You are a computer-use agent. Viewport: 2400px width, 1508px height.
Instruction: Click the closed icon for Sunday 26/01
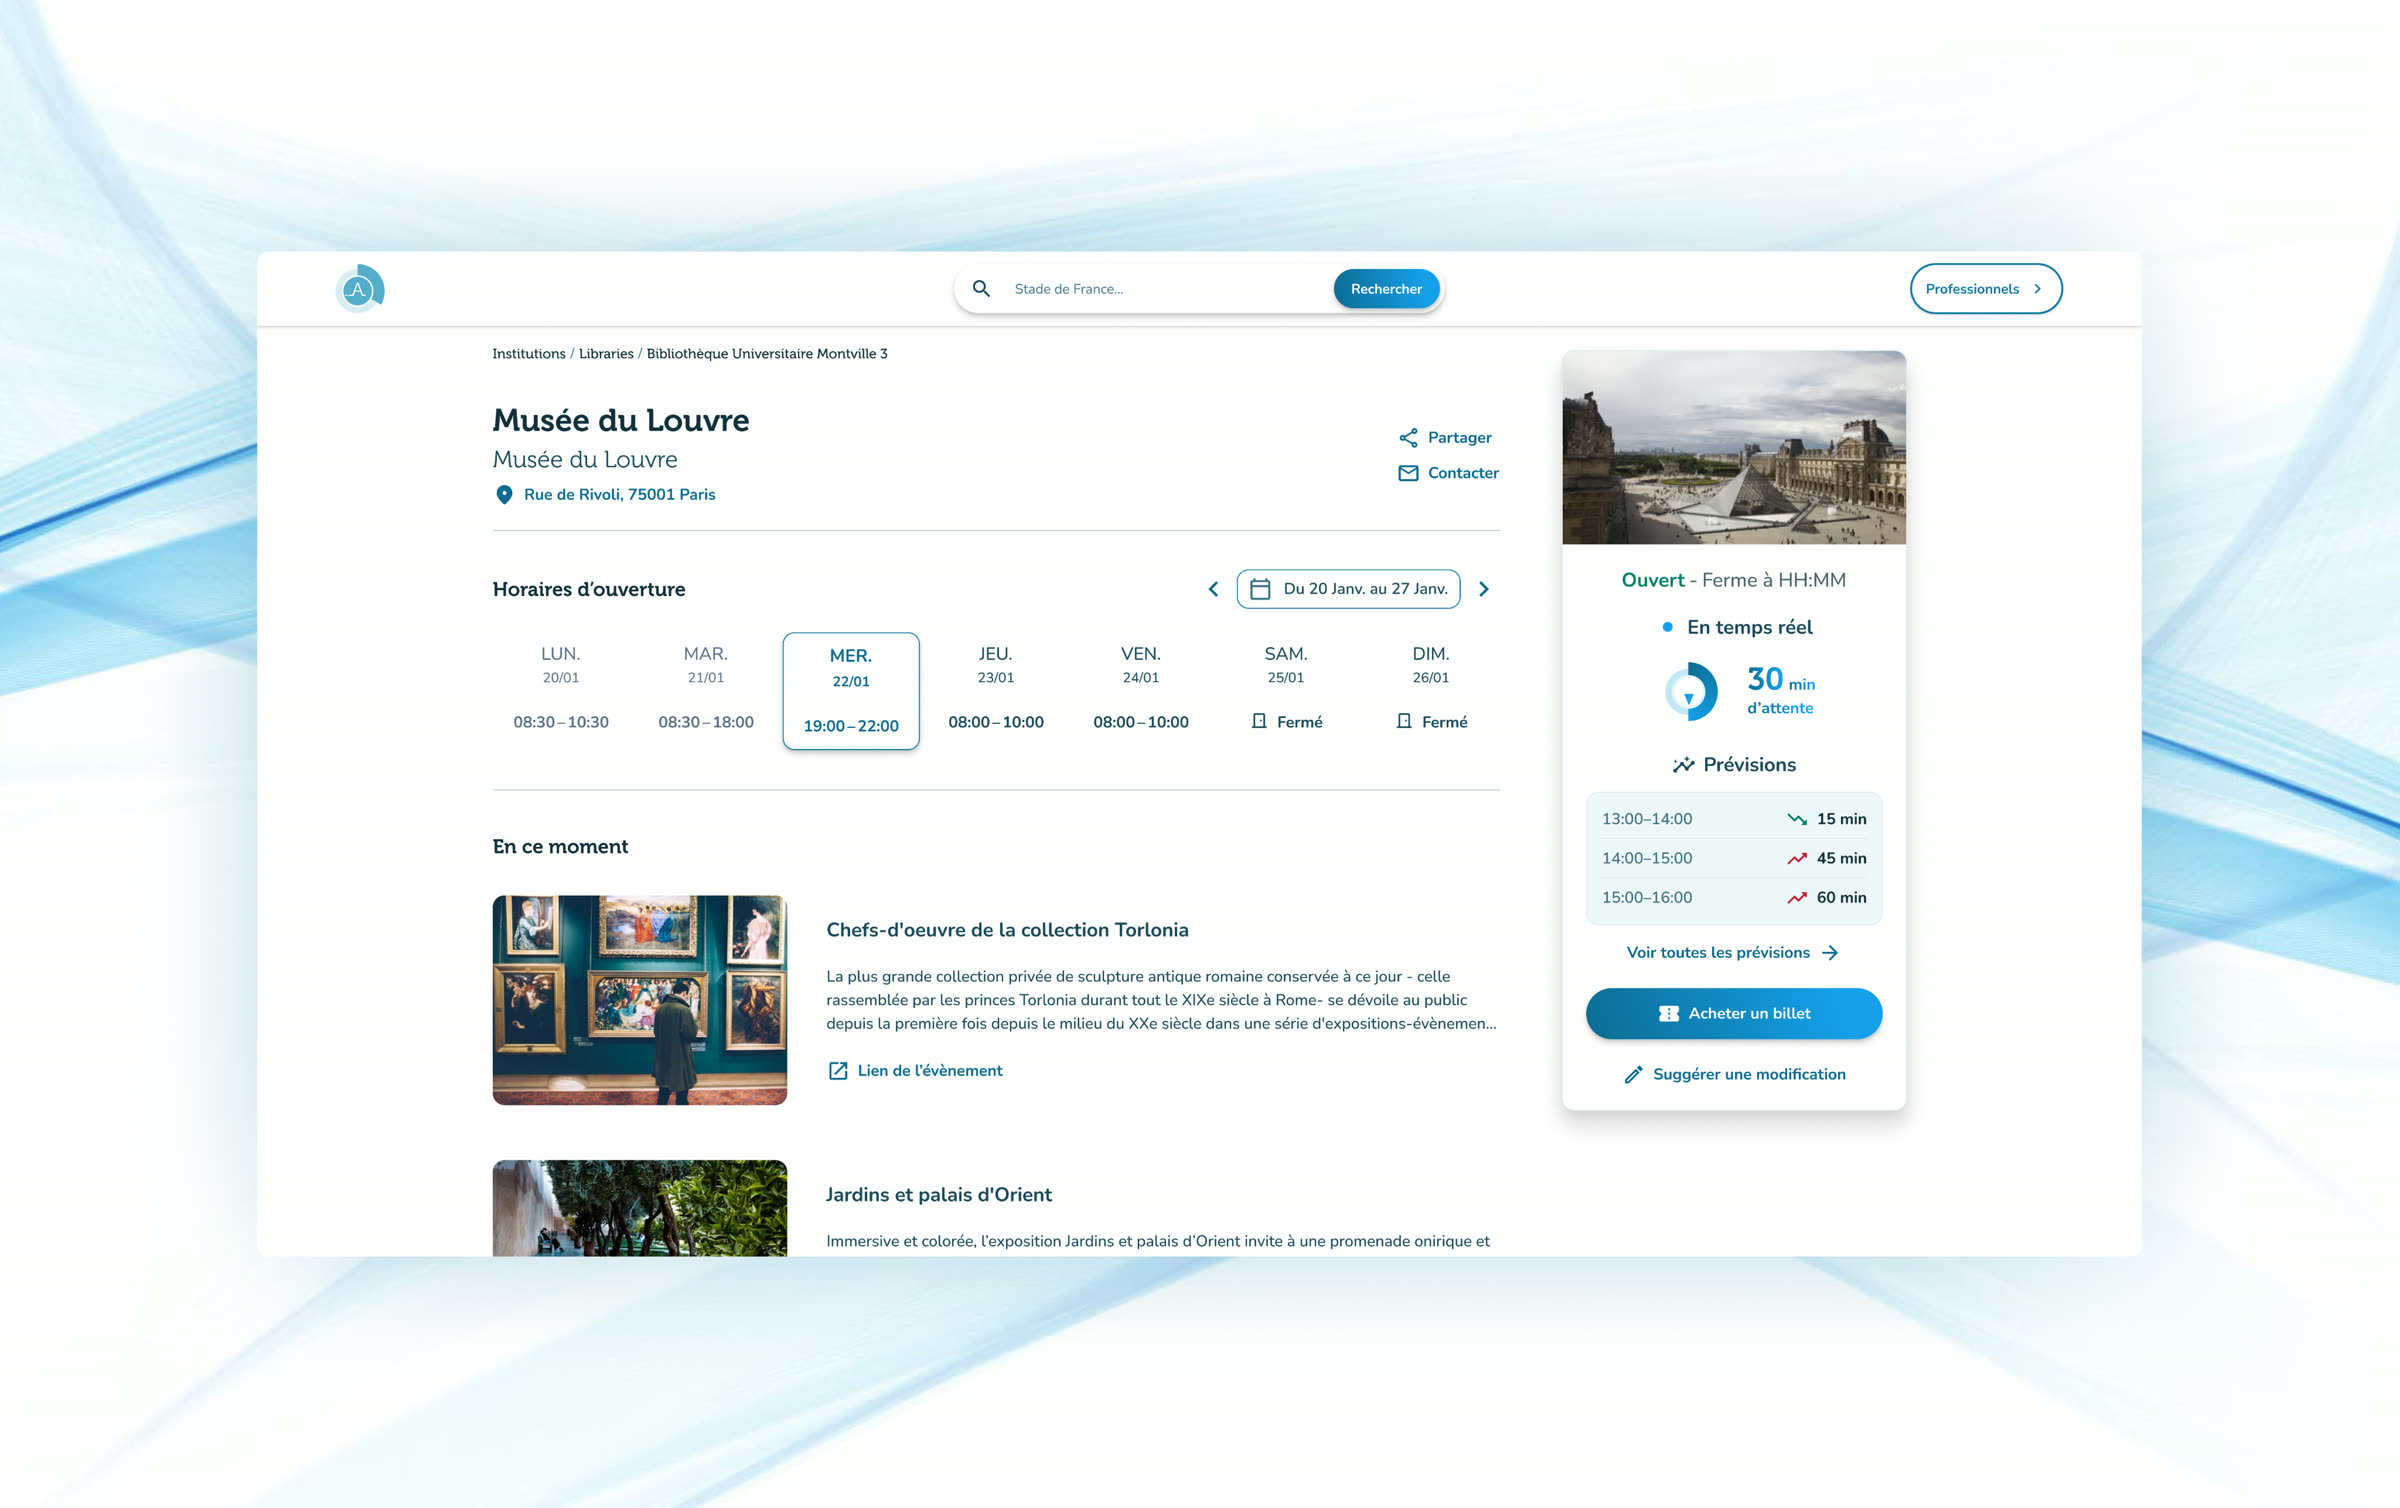1404,722
